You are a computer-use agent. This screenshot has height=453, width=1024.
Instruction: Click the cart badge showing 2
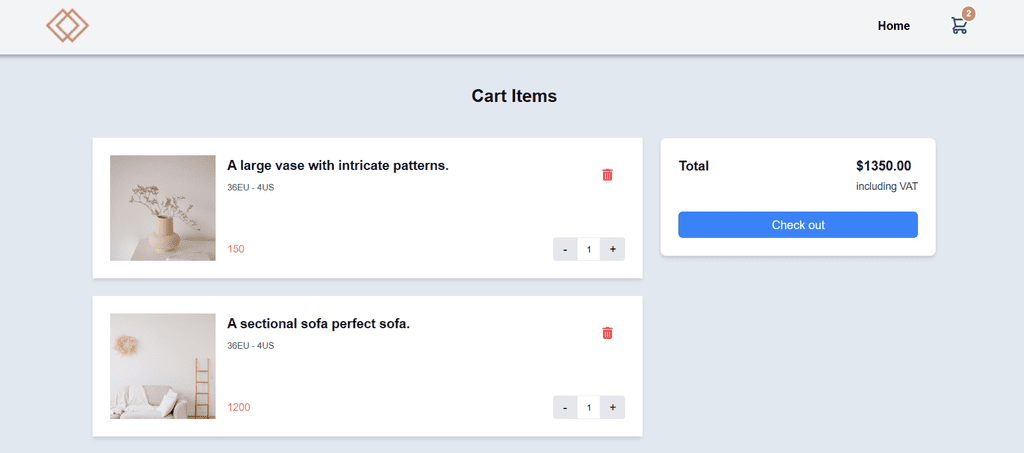click(x=968, y=14)
